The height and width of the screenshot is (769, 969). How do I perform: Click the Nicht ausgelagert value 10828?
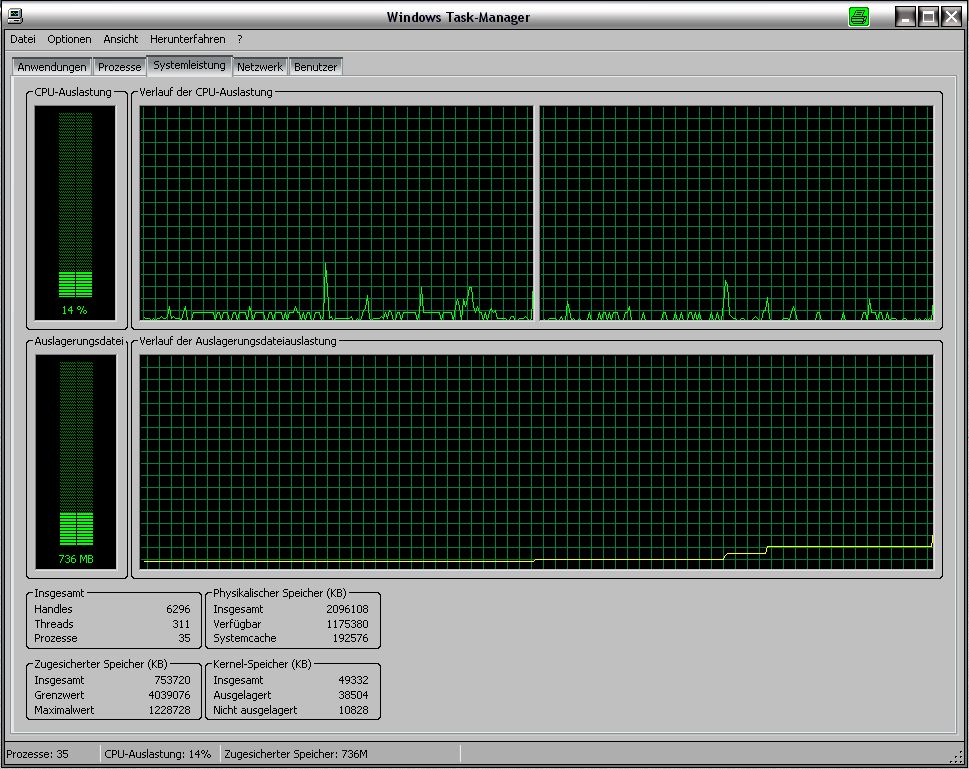click(353, 710)
